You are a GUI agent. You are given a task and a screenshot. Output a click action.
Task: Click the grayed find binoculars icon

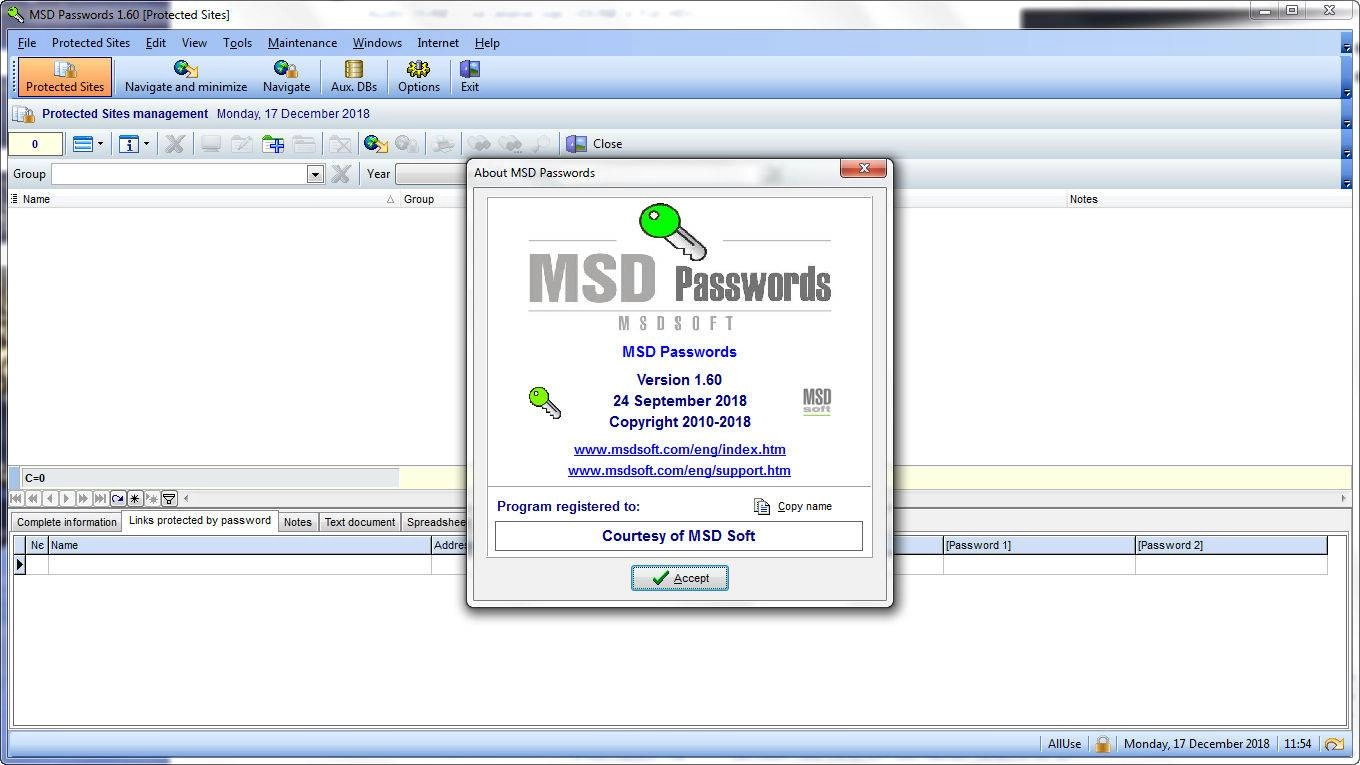click(480, 144)
